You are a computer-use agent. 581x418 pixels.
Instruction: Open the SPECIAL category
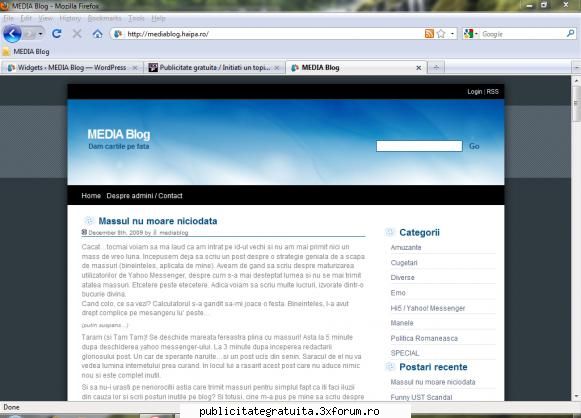click(405, 353)
